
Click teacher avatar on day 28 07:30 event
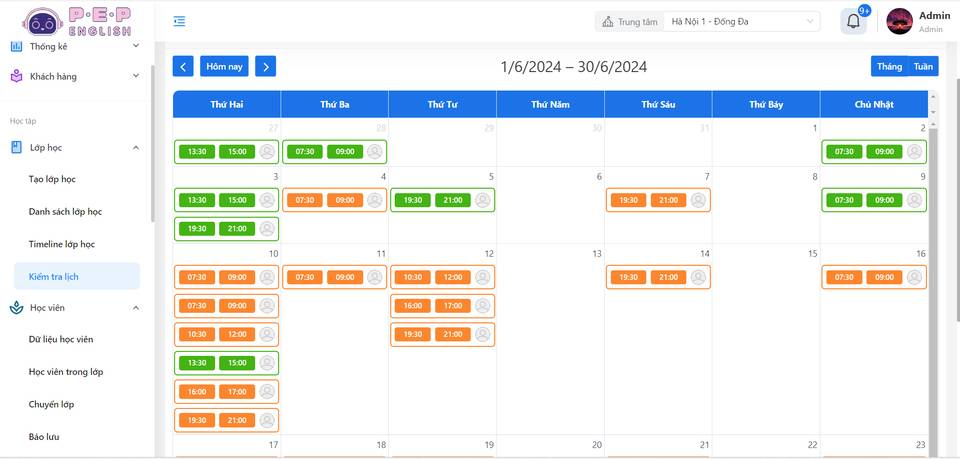pyautogui.click(x=375, y=152)
